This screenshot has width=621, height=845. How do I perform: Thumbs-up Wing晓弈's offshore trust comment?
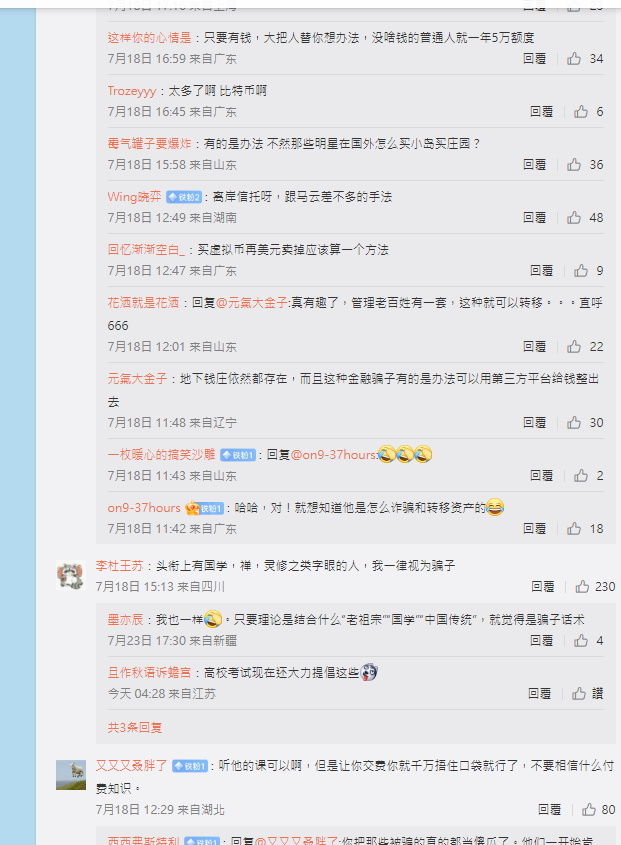point(585,217)
